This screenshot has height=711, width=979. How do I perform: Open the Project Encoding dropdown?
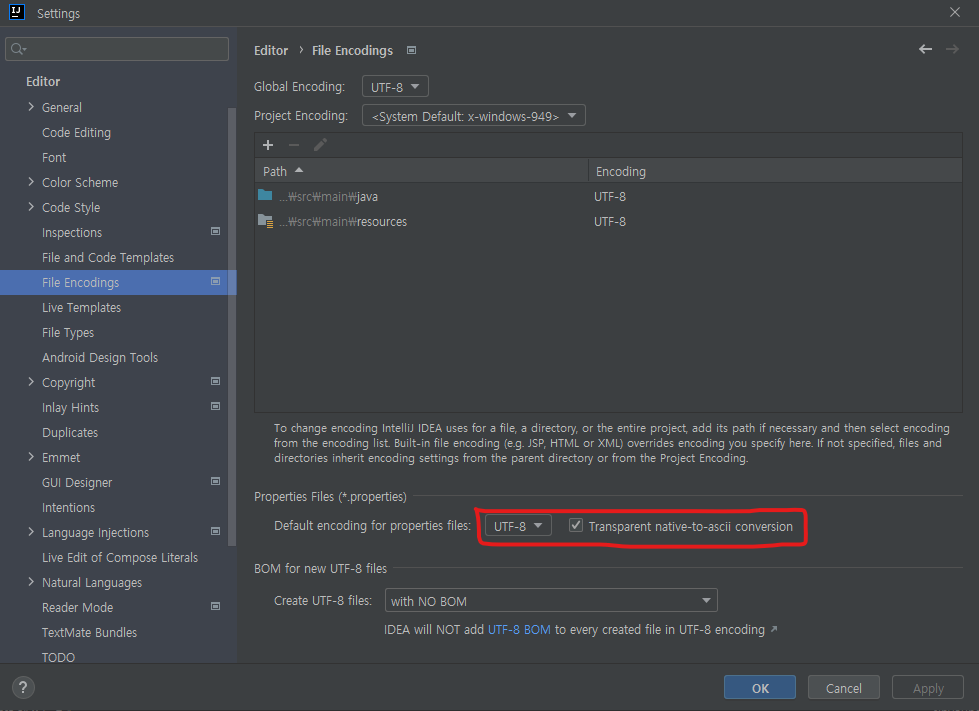tap(474, 115)
